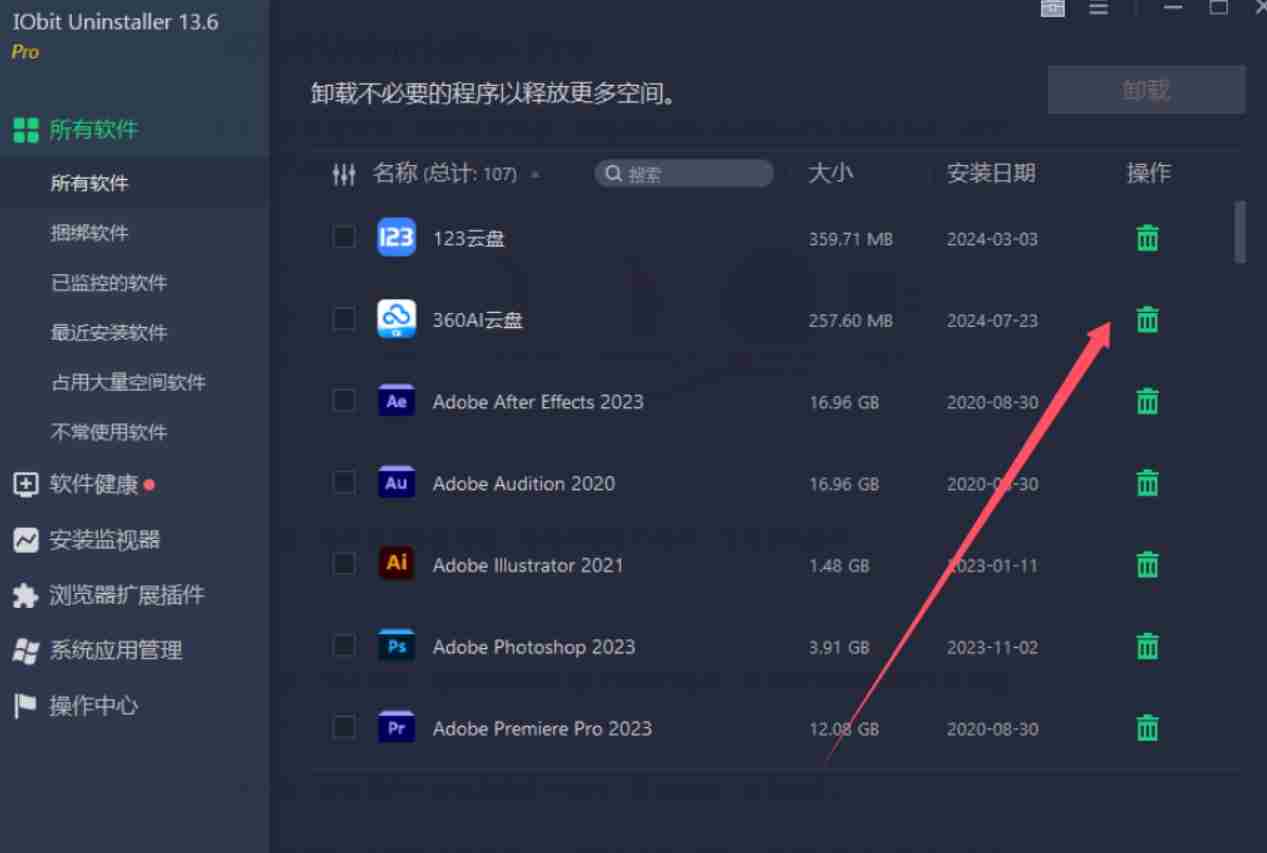Click the text Adobe Illustrator 2021
The width and height of the screenshot is (1267, 853).
(528, 565)
